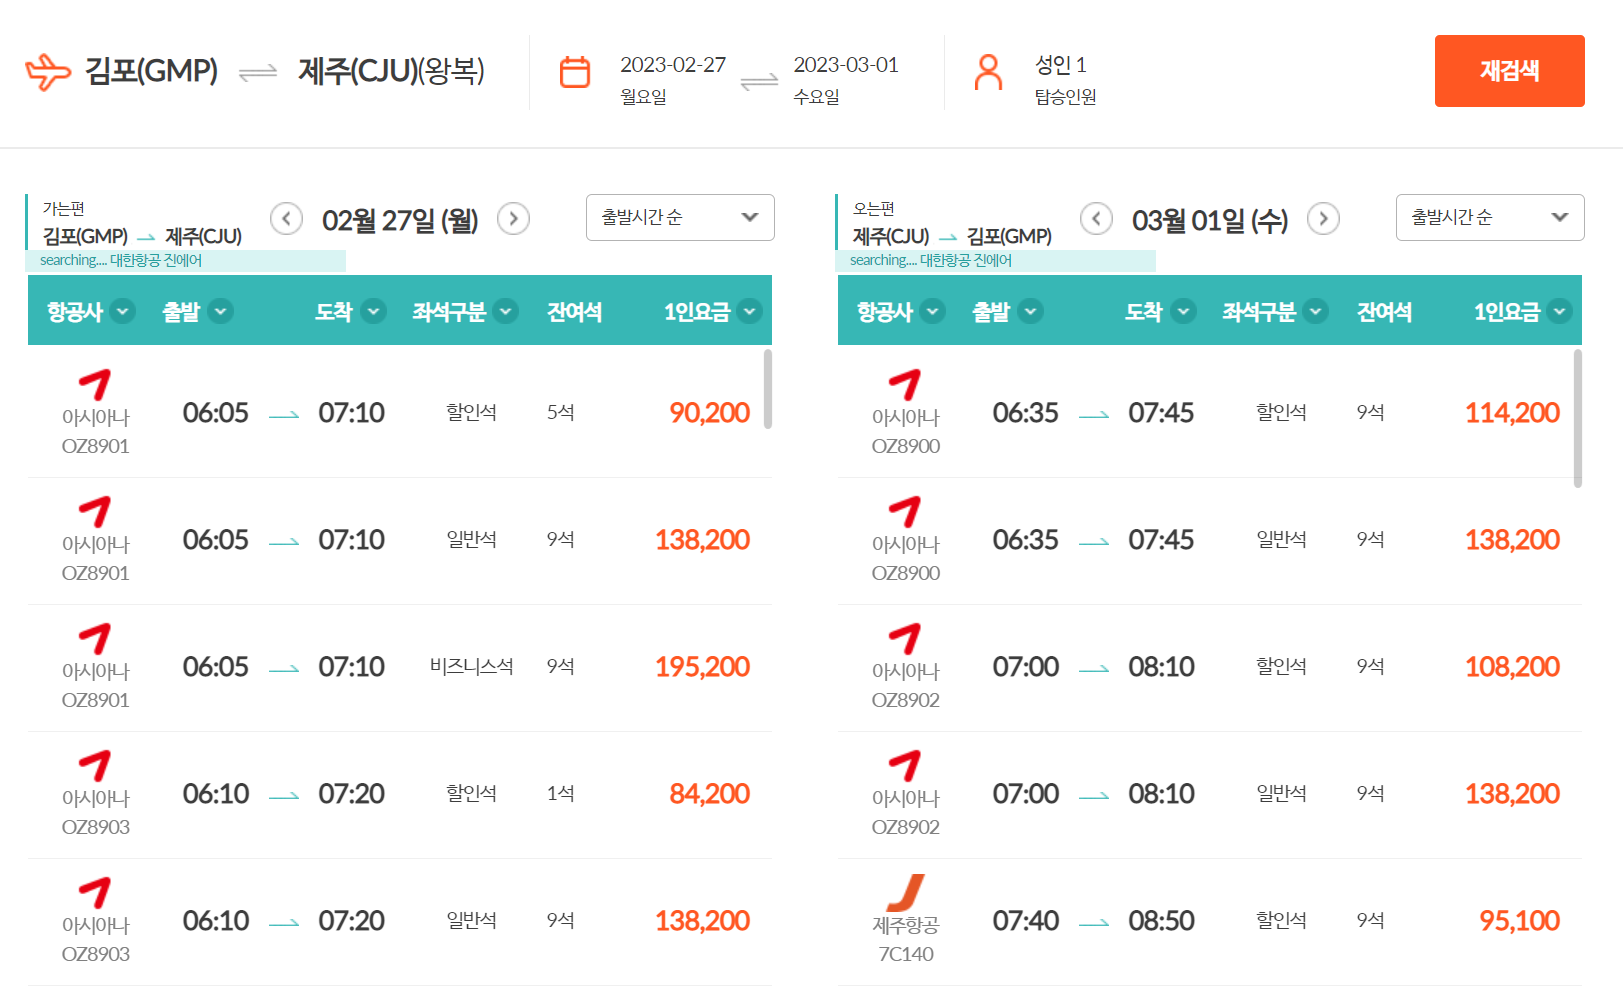Select return 일반석 fare 138,200 on OZ8902
1623x1001 pixels.
pos(1512,793)
